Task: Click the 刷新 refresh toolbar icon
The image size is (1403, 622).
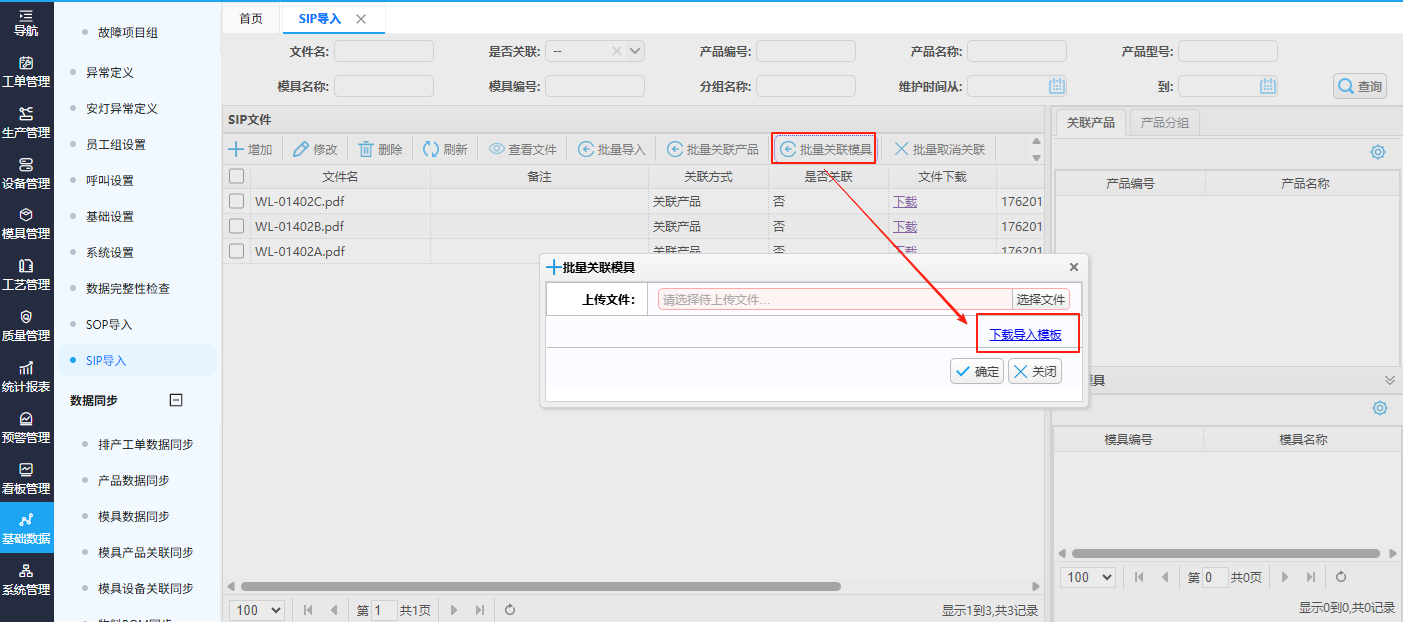Action: click(x=431, y=150)
